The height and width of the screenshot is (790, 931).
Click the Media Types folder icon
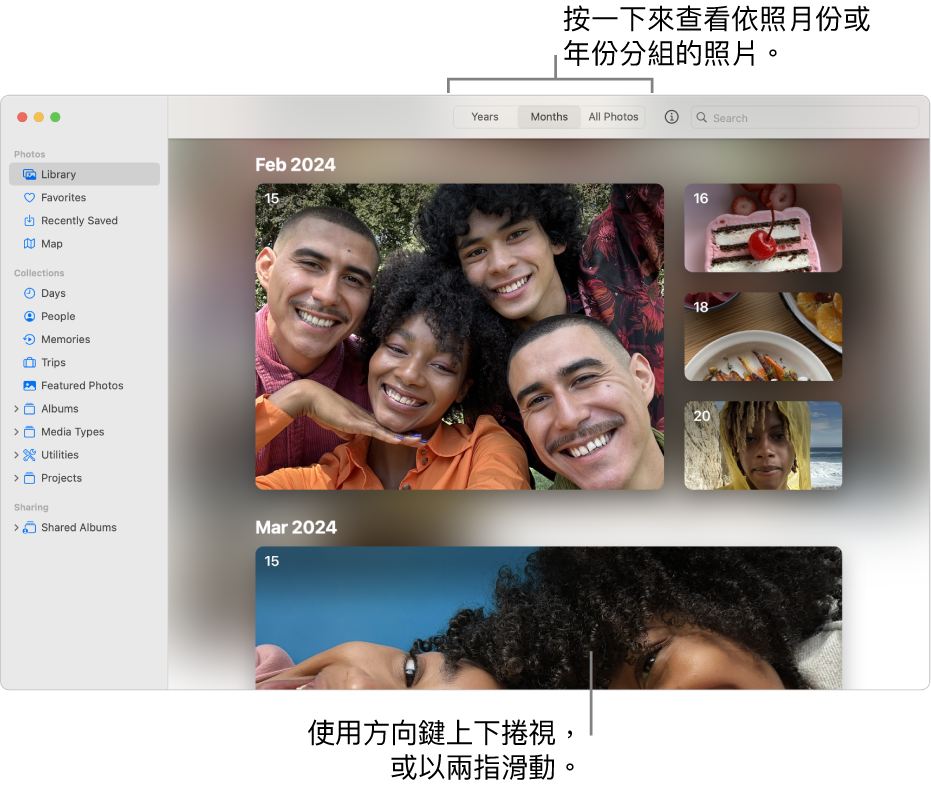point(29,432)
